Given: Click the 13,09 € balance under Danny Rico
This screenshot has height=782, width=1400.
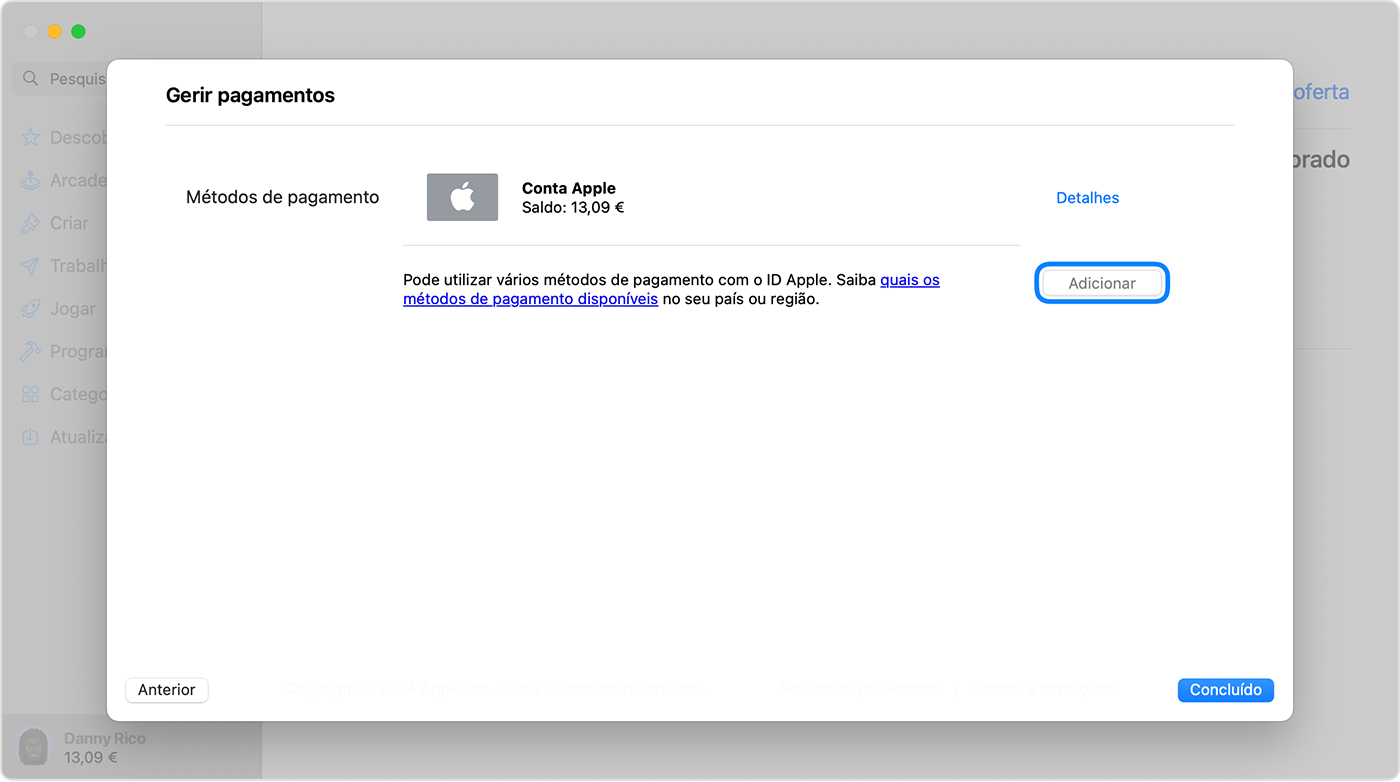Looking at the screenshot, I should [x=91, y=757].
